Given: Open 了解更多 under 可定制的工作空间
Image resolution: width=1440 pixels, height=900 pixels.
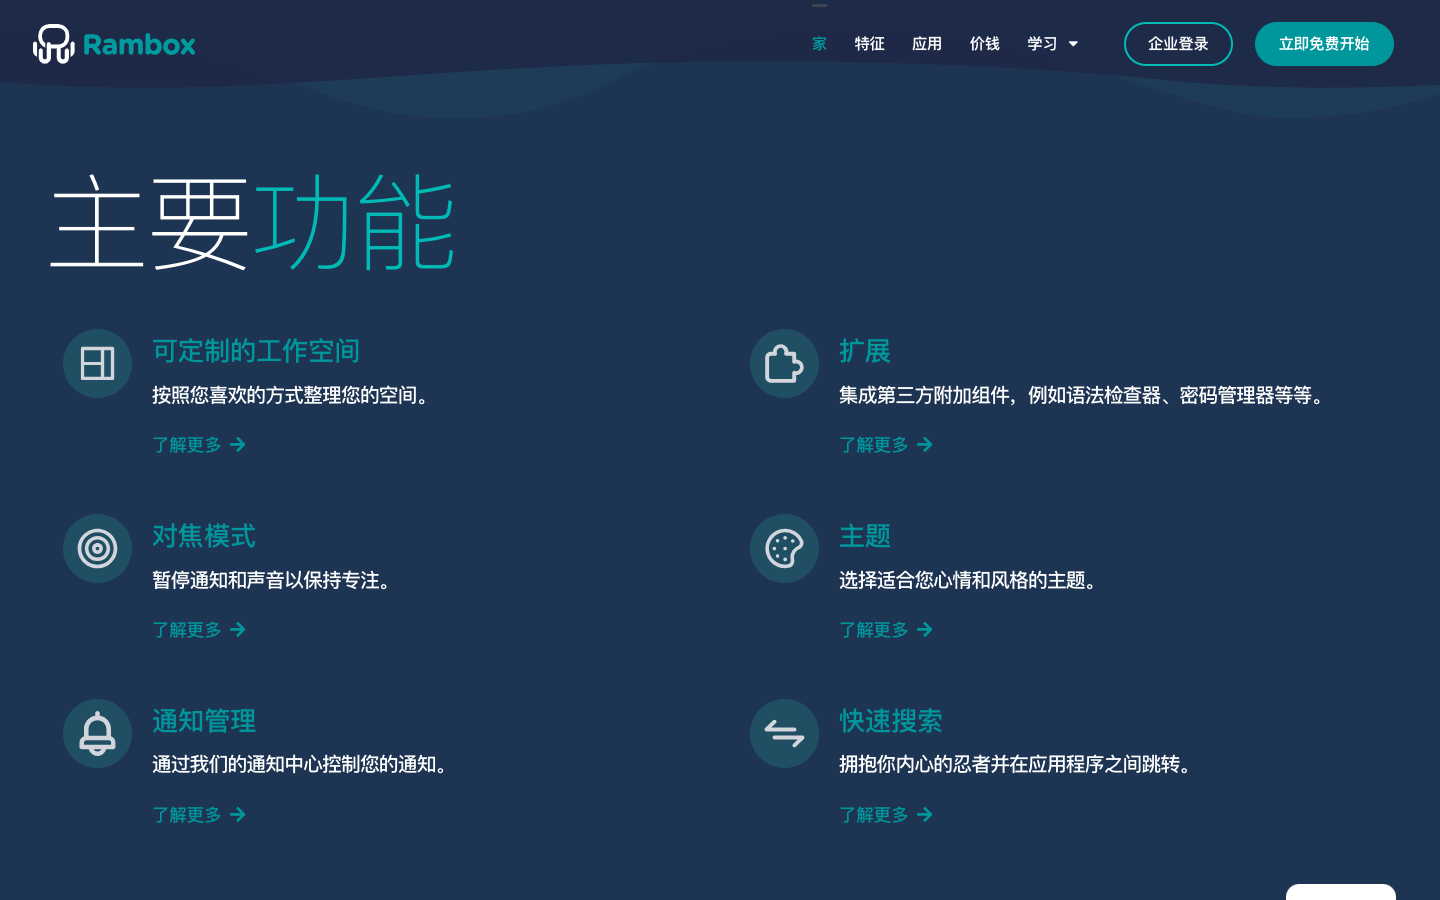Looking at the screenshot, I should coord(187,444).
